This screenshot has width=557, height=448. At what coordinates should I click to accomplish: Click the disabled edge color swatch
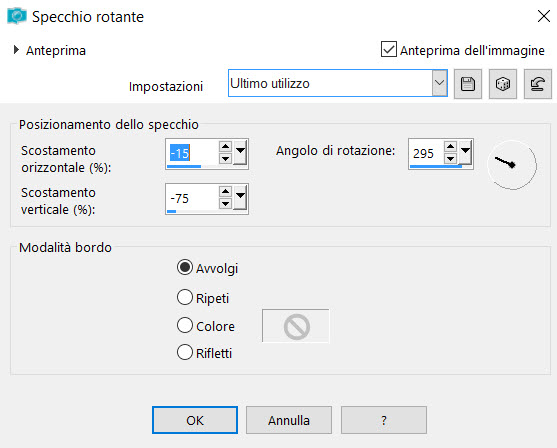[x=296, y=326]
